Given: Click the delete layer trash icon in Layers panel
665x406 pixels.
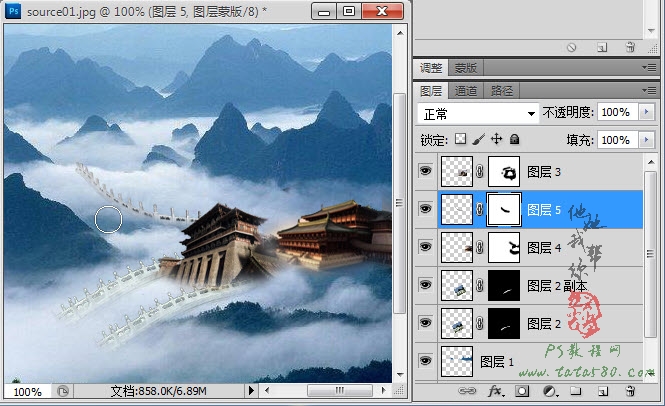Looking at the screenshot, I should pos(630,391).
